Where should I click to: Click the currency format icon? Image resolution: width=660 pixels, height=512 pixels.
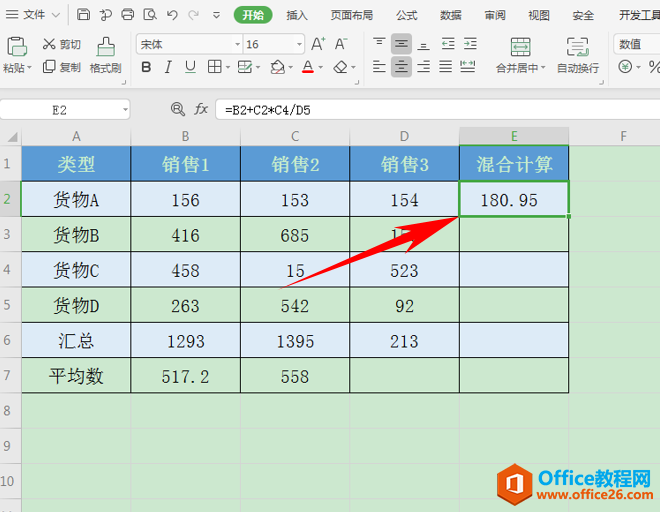point(625,67)
